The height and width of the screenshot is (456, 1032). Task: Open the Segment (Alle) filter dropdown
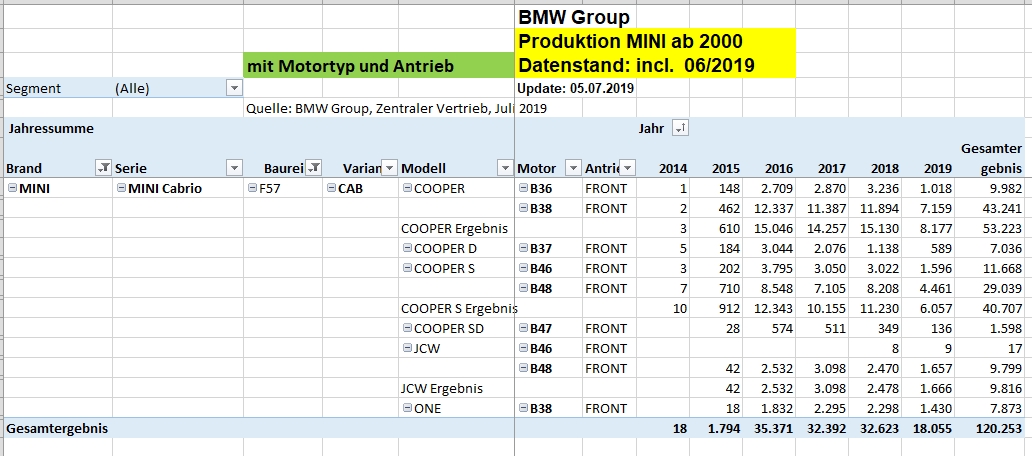(233, 88)
